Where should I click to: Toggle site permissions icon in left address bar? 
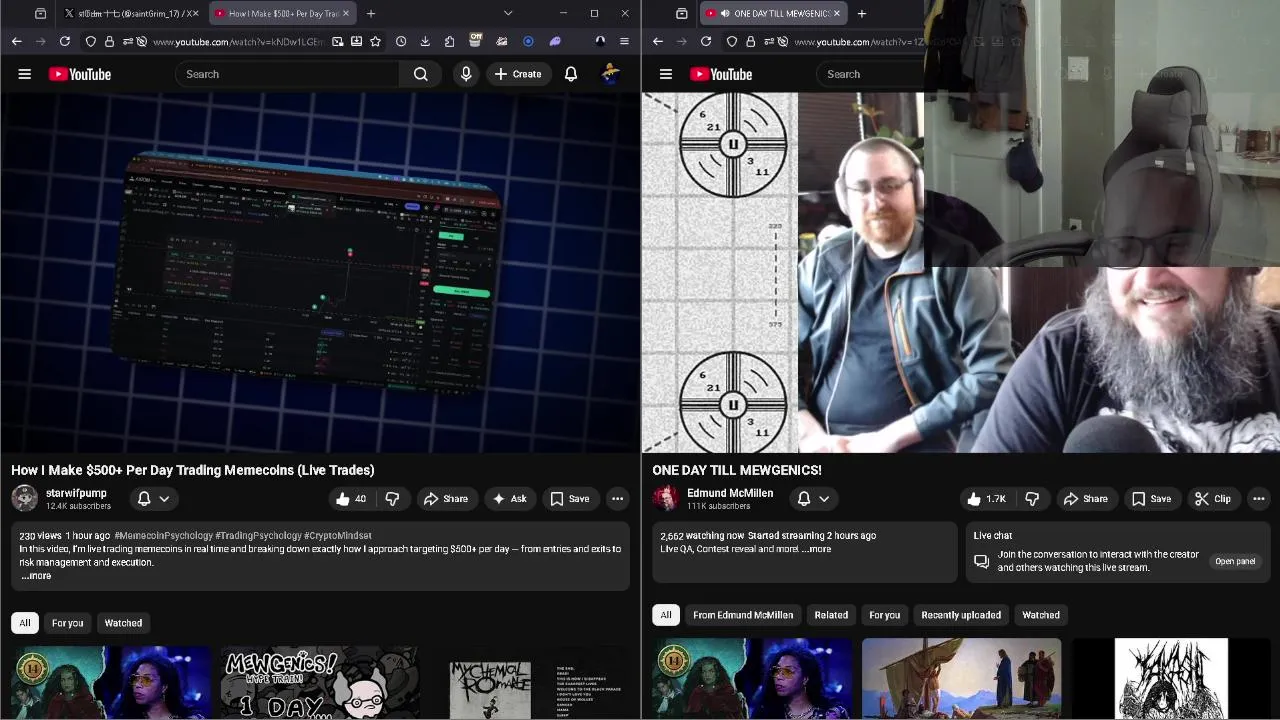click(x=127, y=41)
